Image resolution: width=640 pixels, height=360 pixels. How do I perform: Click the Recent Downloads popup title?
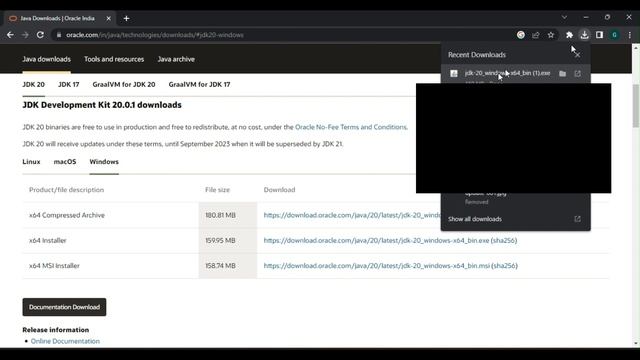pyautogui.click(x=477, y=55)
